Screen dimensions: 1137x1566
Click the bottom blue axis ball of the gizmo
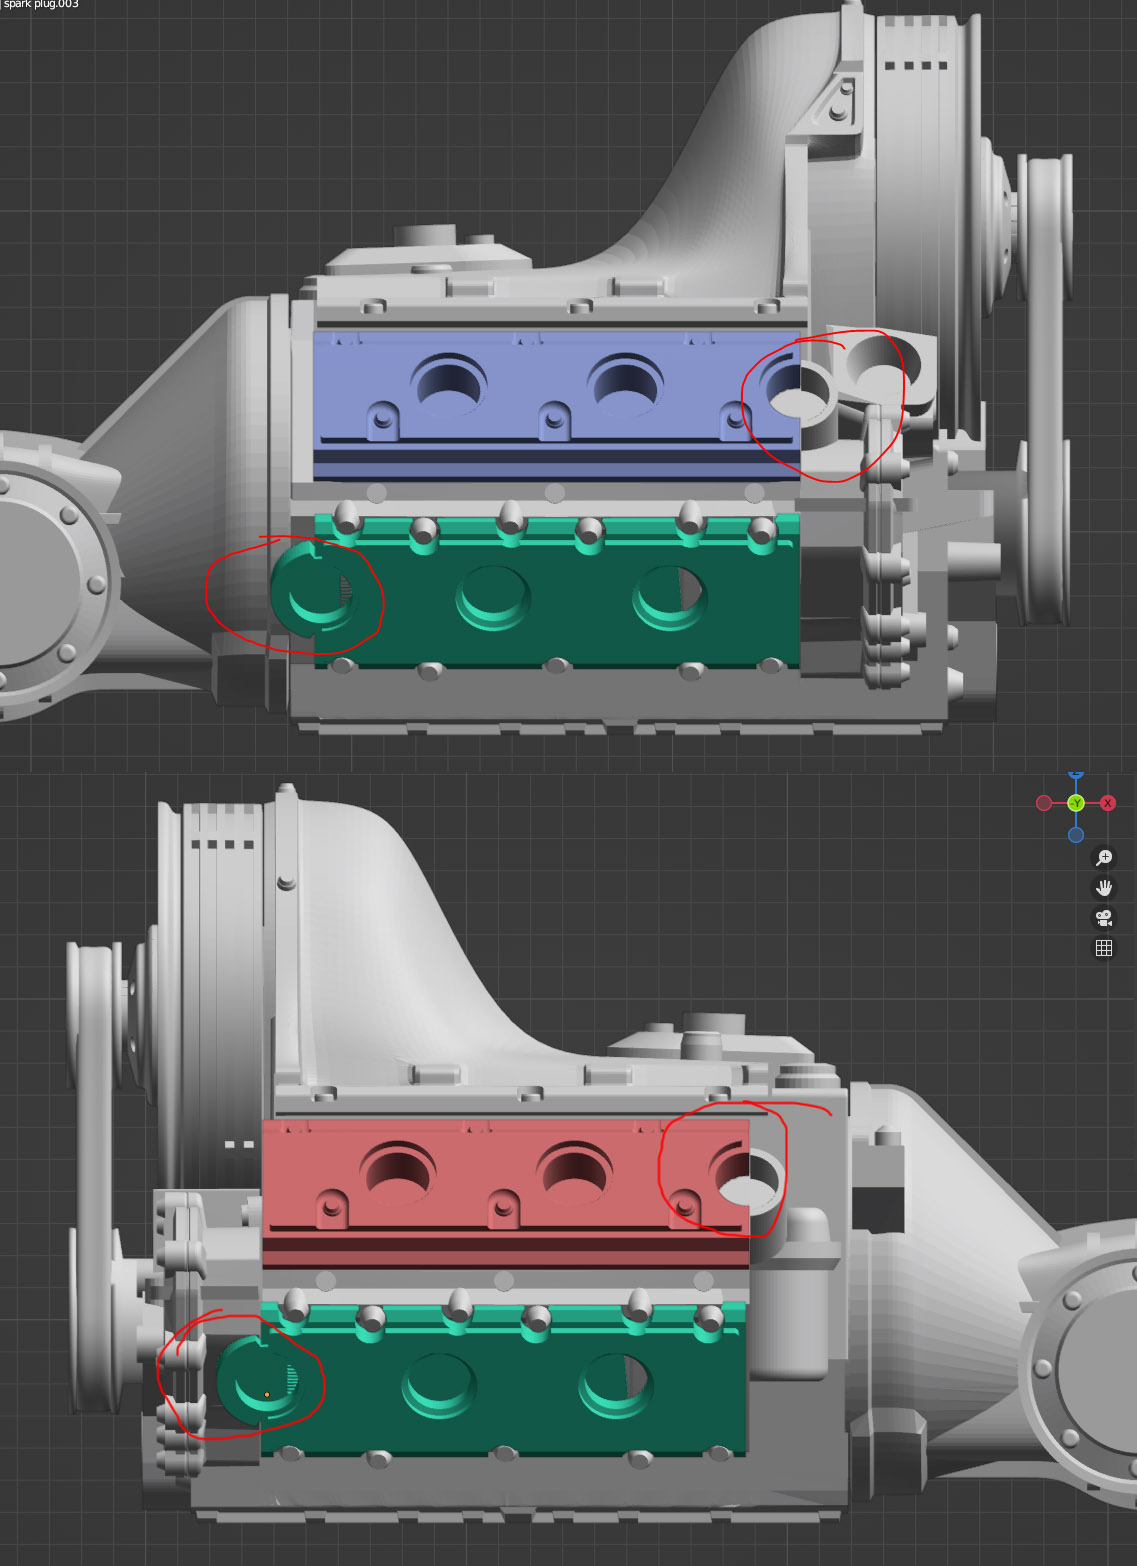tap(1078, 833)
